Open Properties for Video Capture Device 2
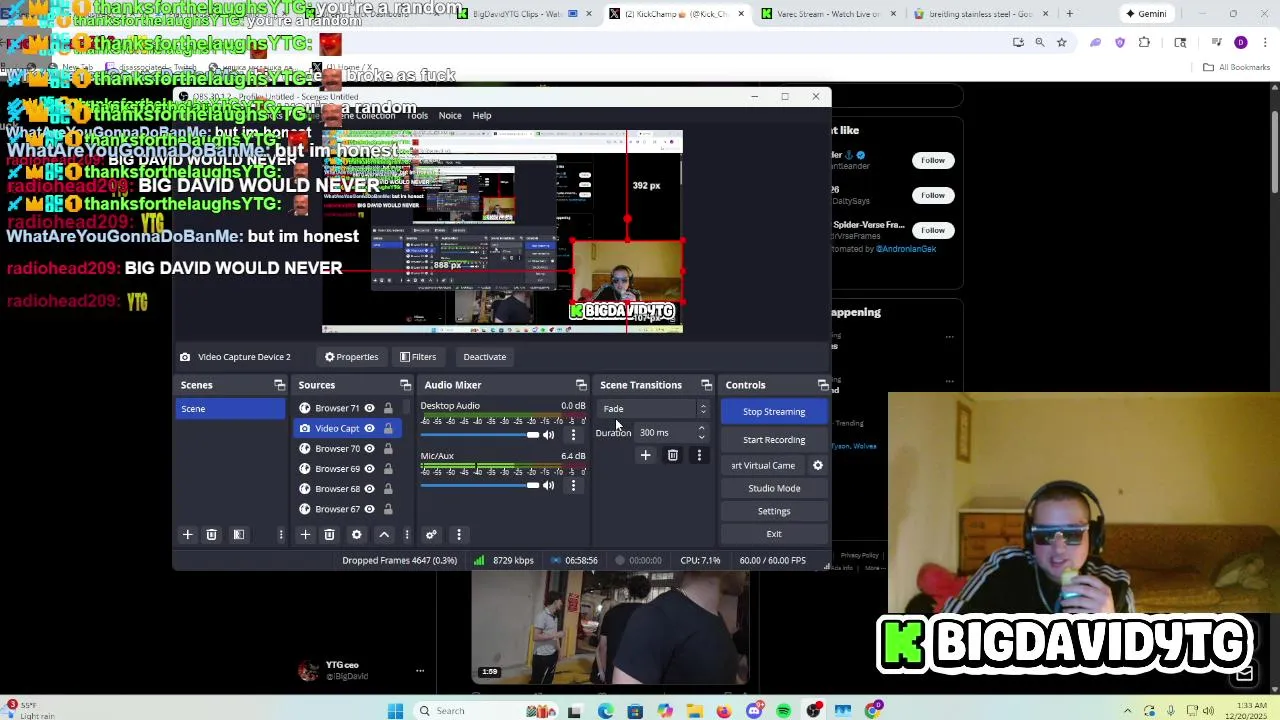This screenshot has width=1280, height=720. [x=351, y=357]
